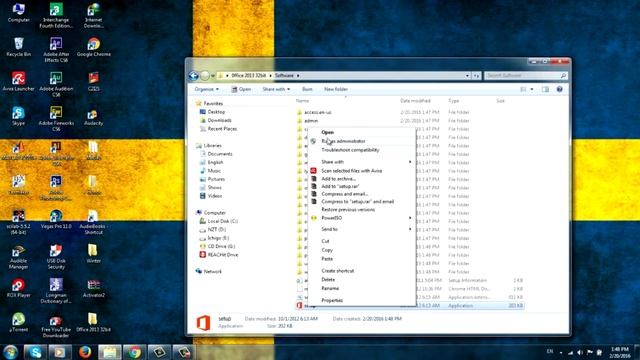Click the Office 2013 32bit breadcrumb
Image resolution: width=640 pixels, height=360 pixels.
[x=249, y=76]
